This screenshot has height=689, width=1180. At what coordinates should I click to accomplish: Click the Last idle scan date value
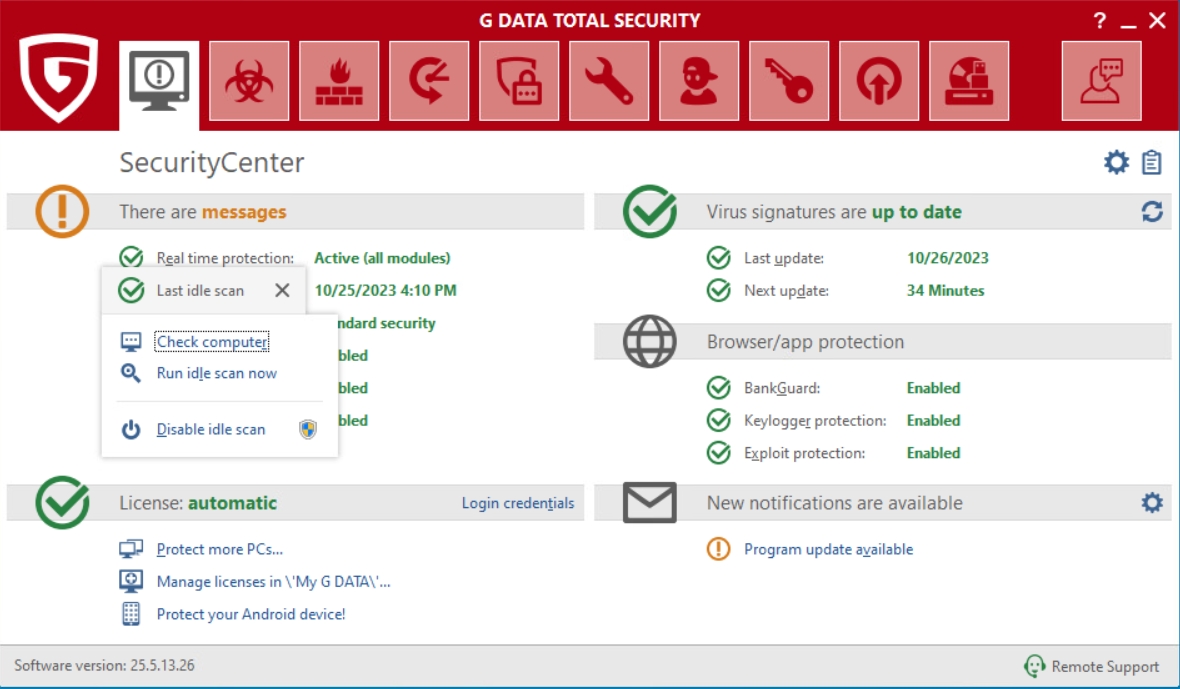pos(385,290)
